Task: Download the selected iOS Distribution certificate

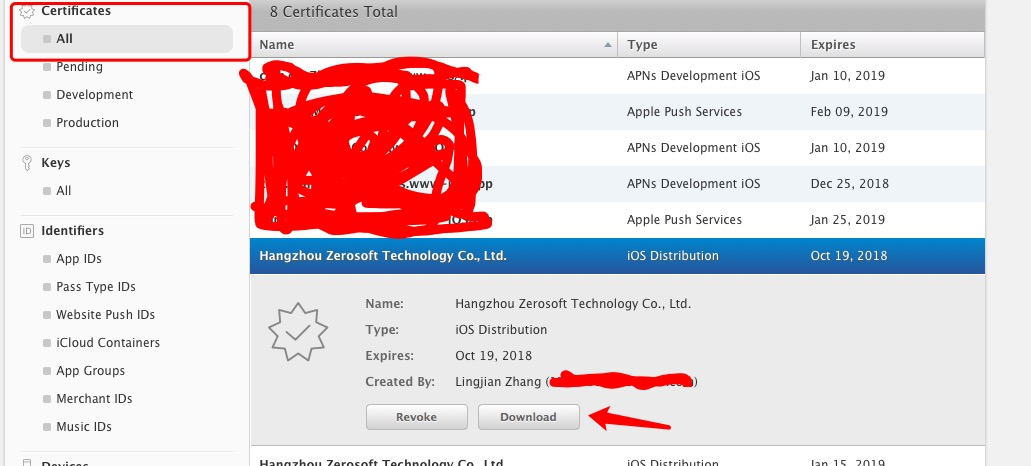Action: tap(529, 417)
